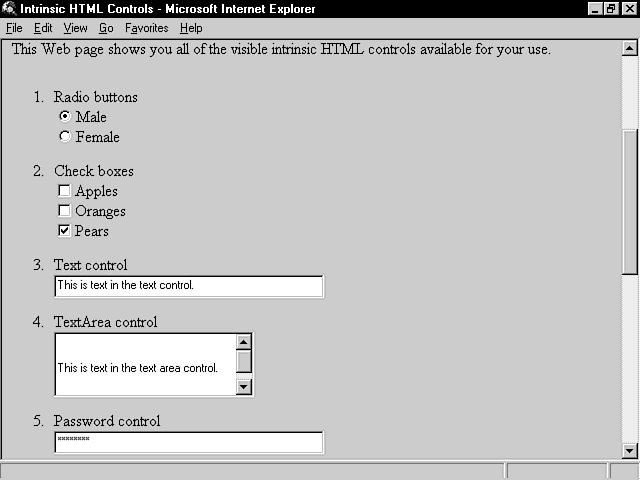This screenshot has width=640, height=480.
Task: Open the Edit menu
Action: [x=43, y=28]
